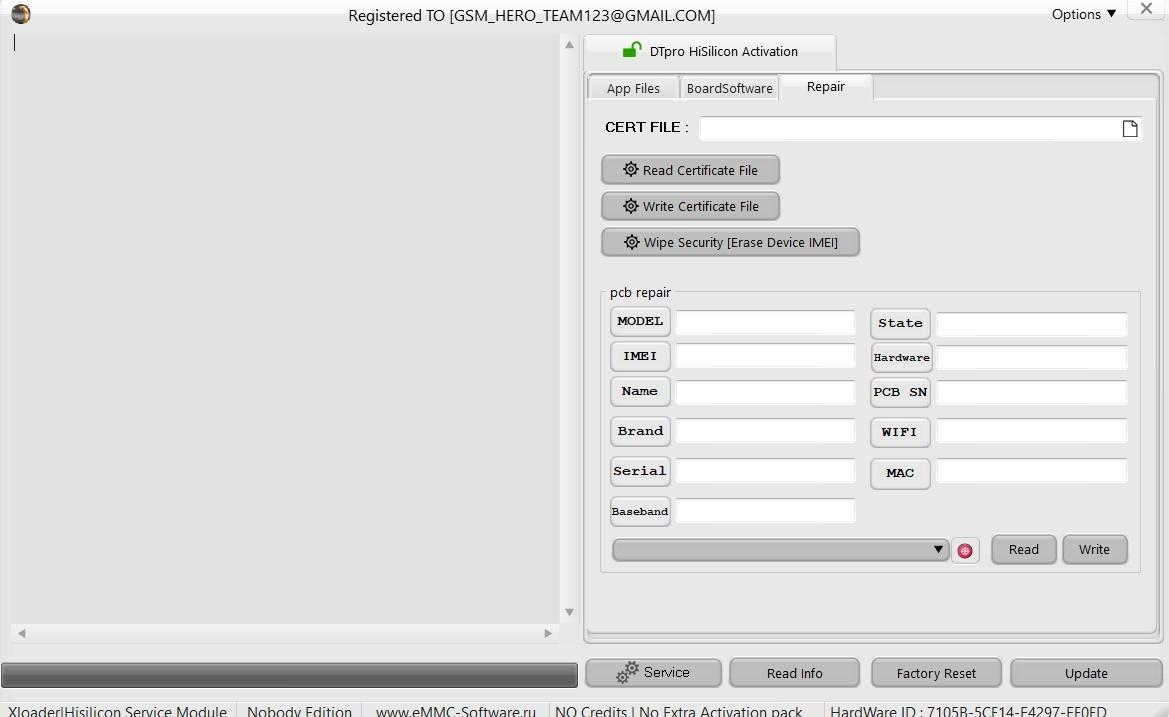The width and height of the screenshot is (1169, 717).
Task: Click the Baseband label button
Action: click(640, 511)
